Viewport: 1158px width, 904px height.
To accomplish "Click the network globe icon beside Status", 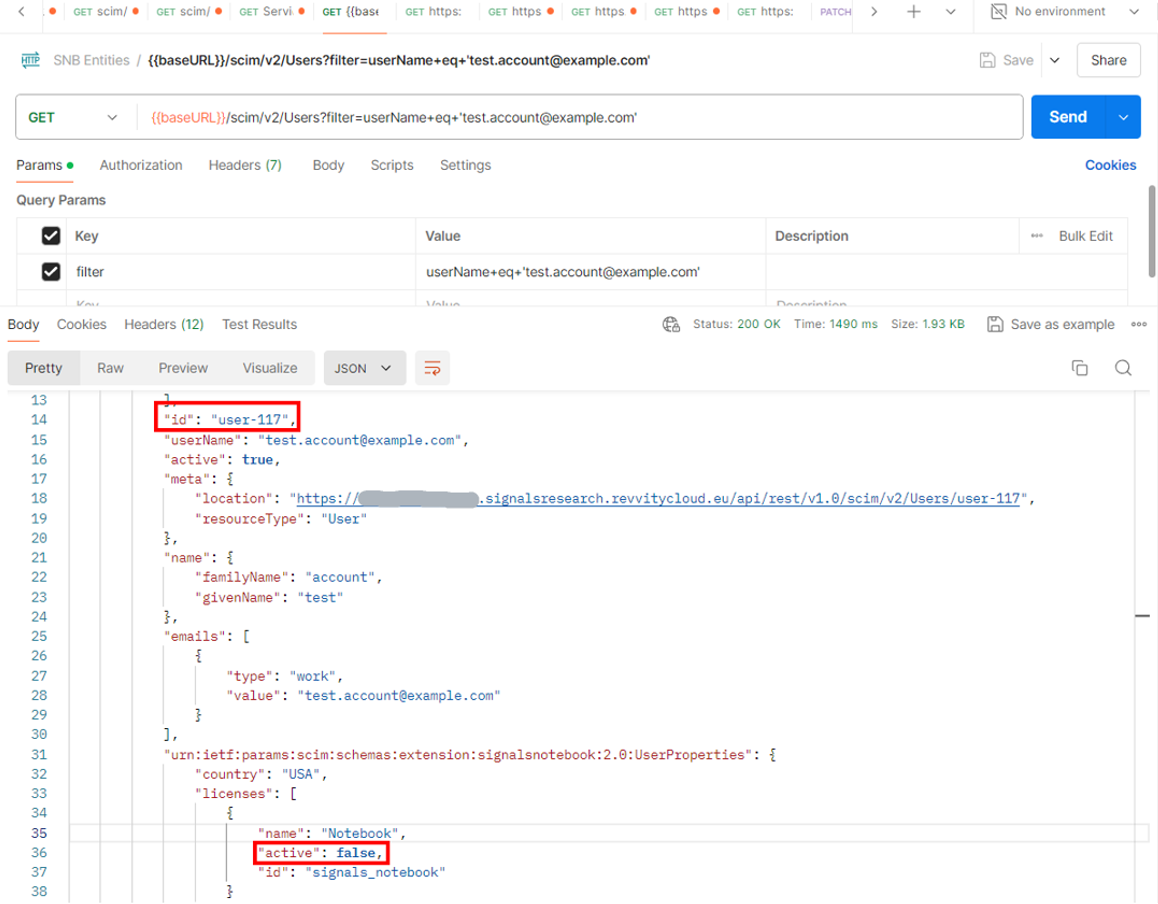I will [x=671, y=324].
